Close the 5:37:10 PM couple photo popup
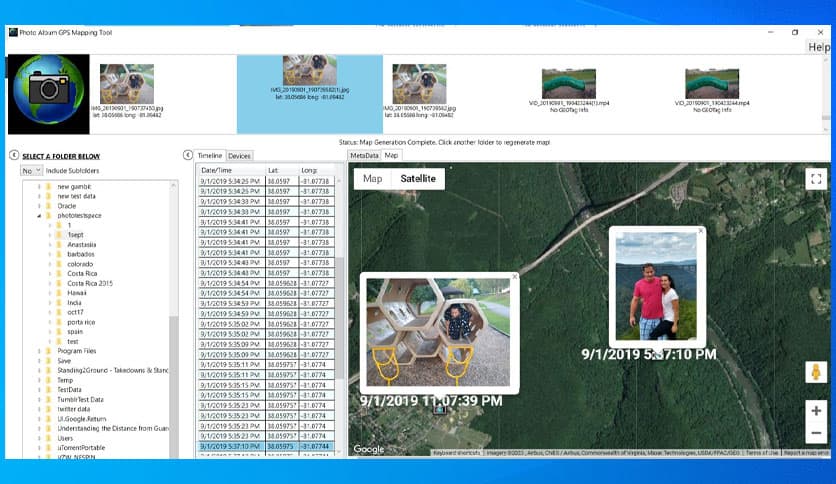The width and height of the screenshot is (836, 484). [x=701, y=231]
